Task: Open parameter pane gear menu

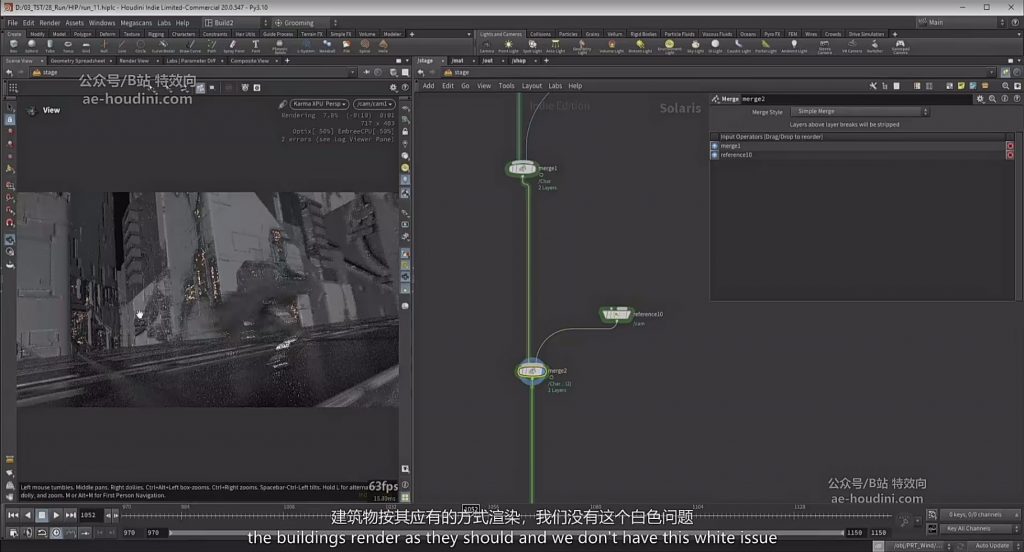Action: tap(980, 99)
